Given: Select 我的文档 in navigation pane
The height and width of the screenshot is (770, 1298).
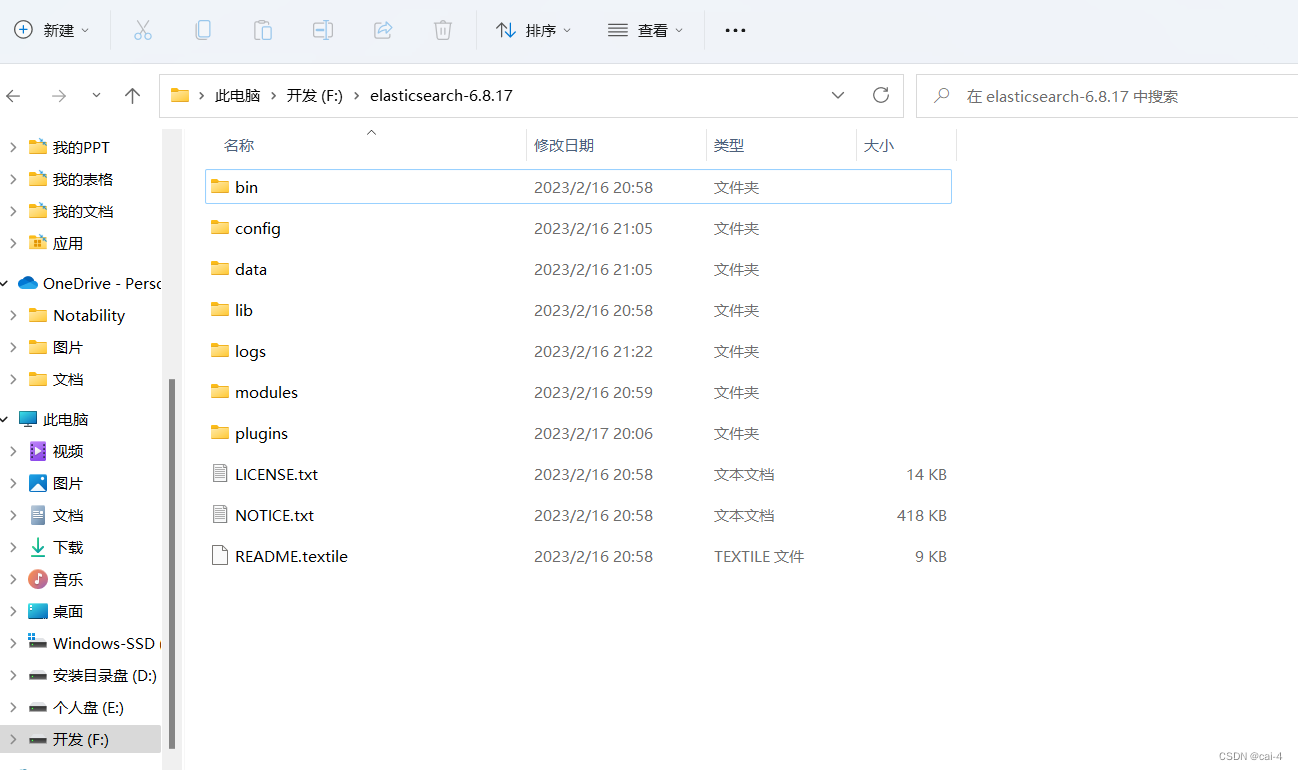Looking at the screenshot, I should coord(83,211).
